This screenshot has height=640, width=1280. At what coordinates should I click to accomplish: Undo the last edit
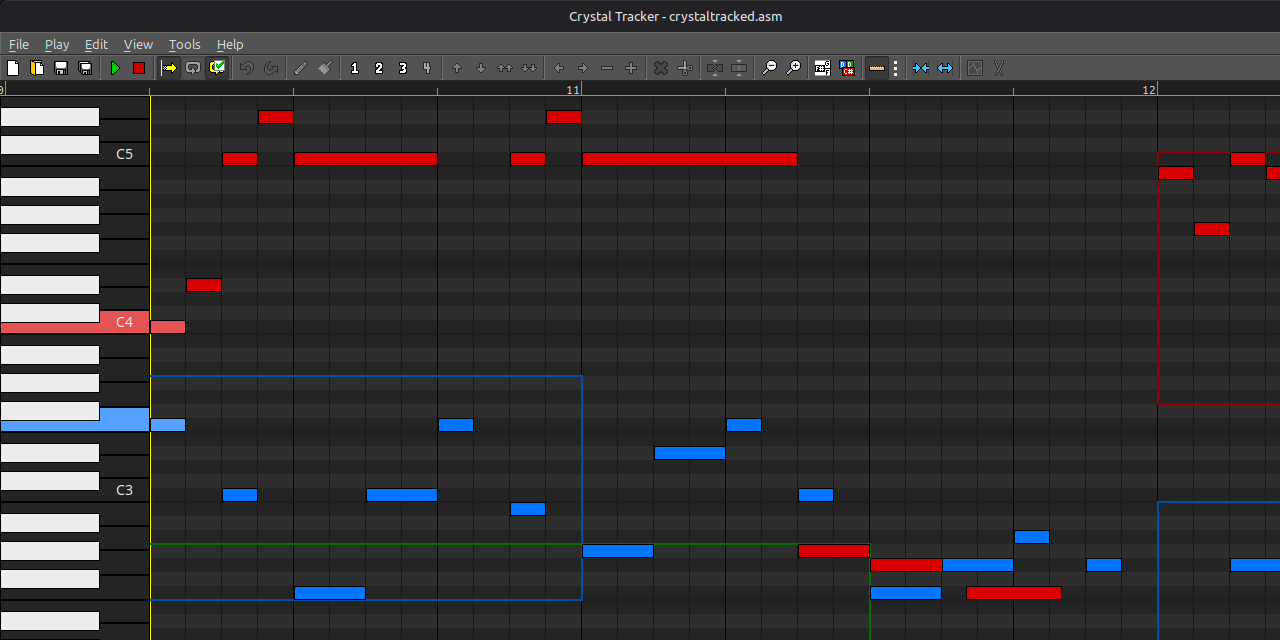246,68
